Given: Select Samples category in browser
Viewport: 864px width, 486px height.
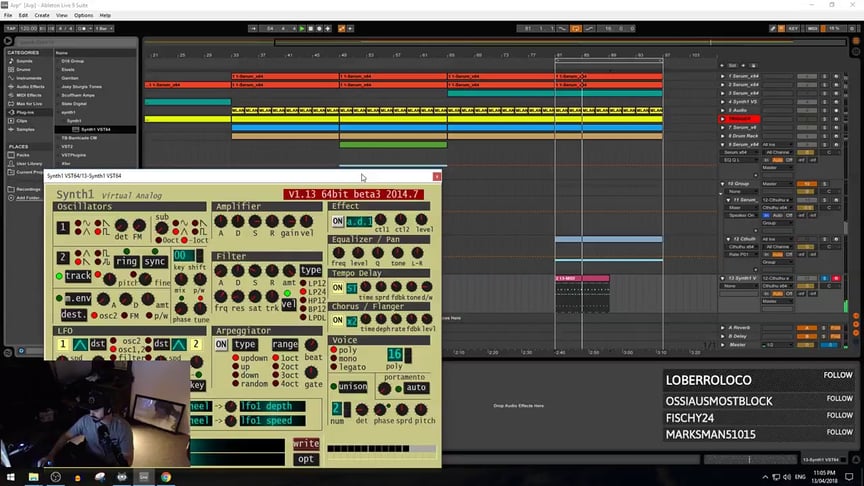Looking at the screenshot, I should (x=25, y=129).
